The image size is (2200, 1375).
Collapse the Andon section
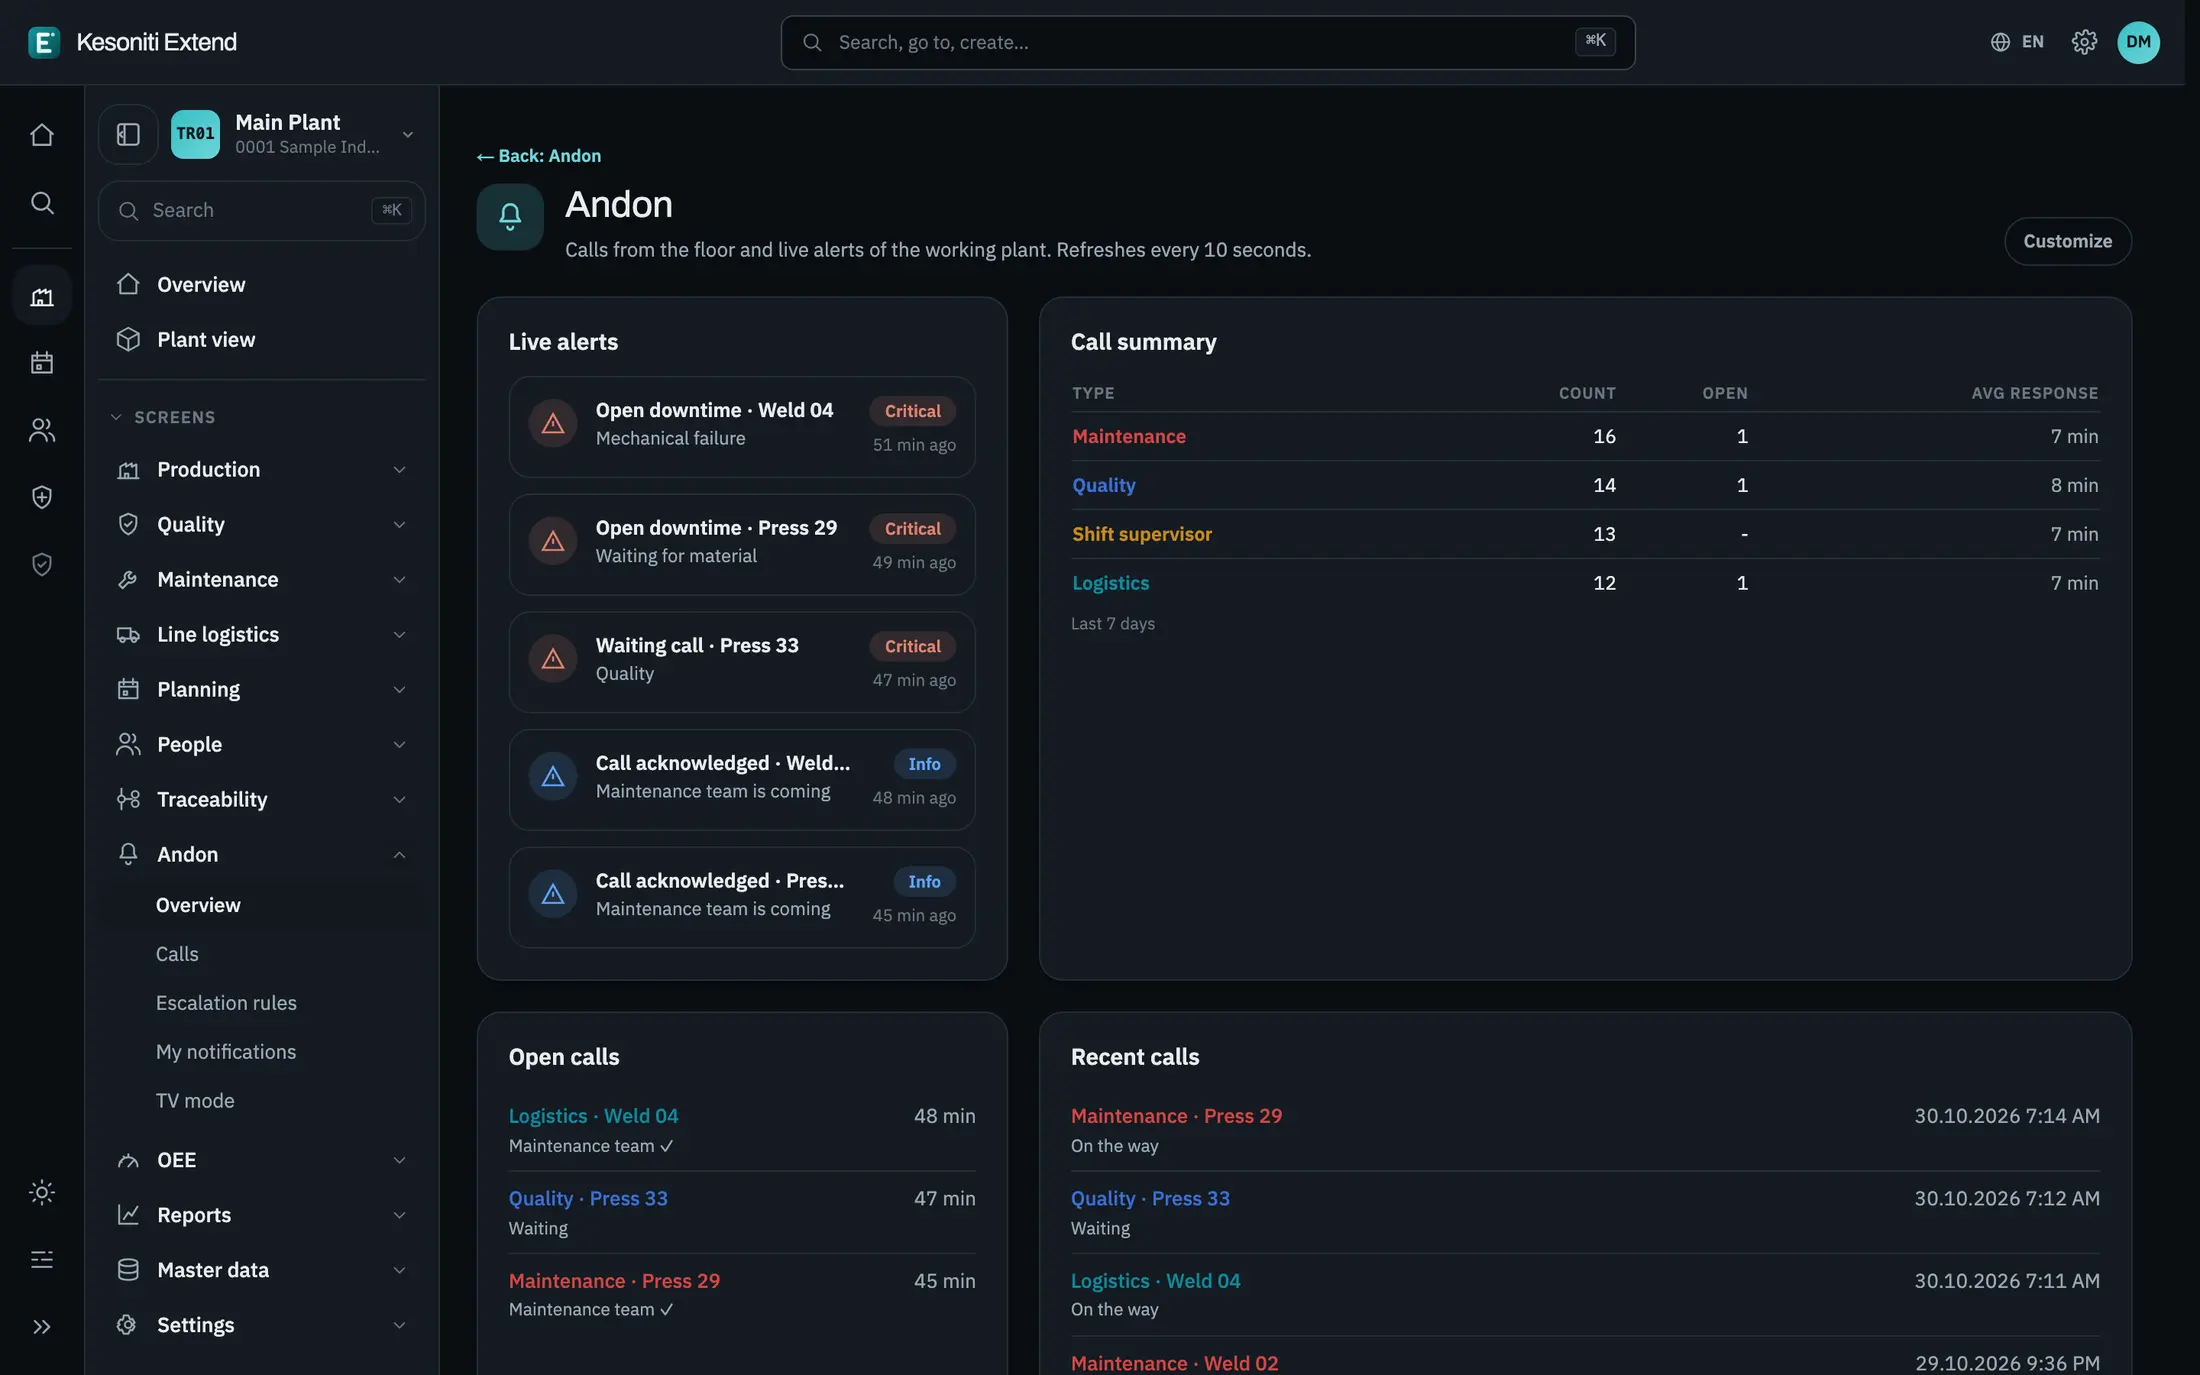coord(262,854)
